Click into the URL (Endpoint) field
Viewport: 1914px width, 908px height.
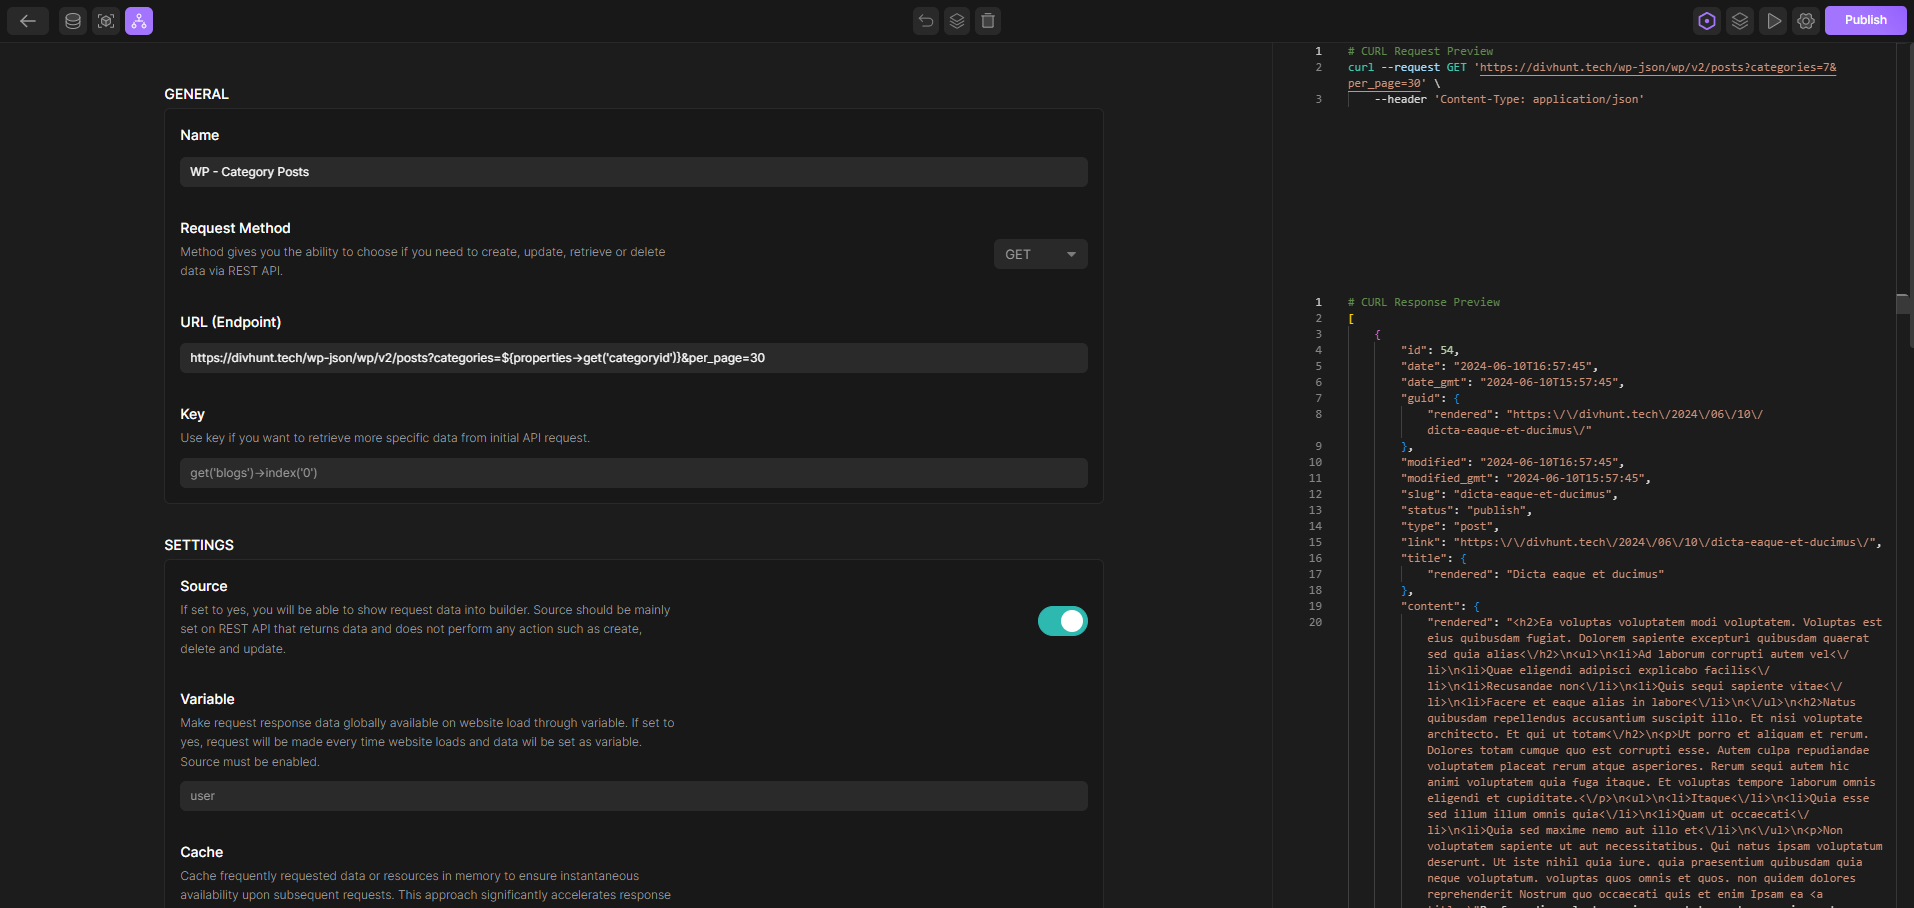(633, 358)
